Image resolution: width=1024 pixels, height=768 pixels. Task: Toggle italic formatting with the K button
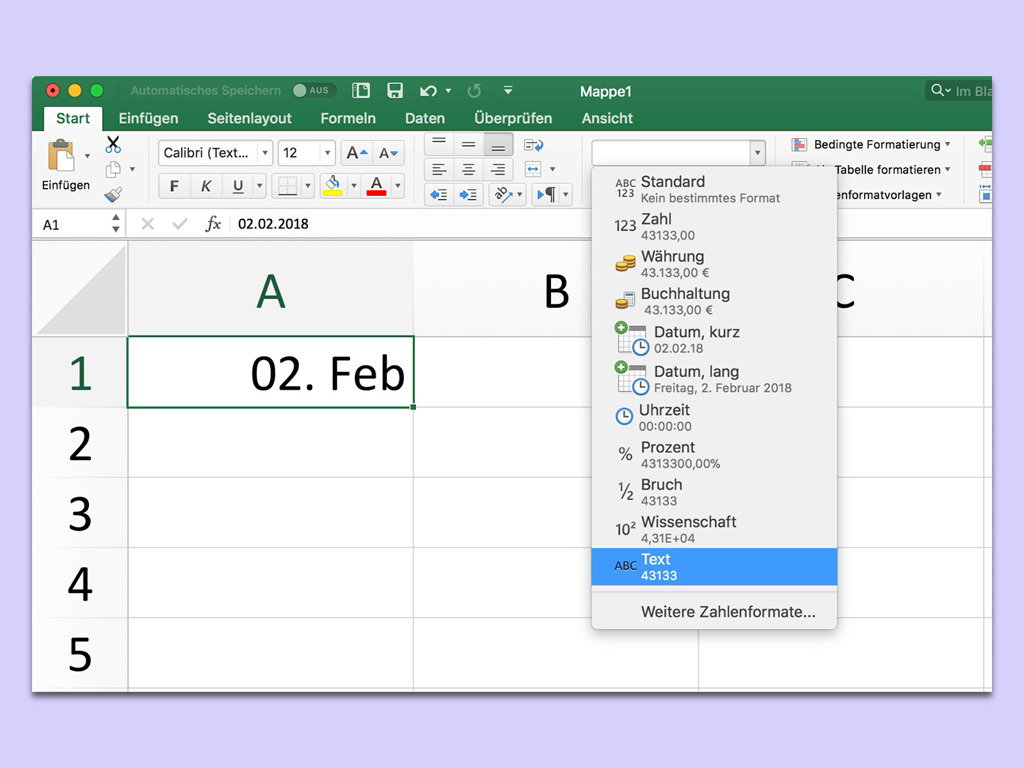coord(206,186)
